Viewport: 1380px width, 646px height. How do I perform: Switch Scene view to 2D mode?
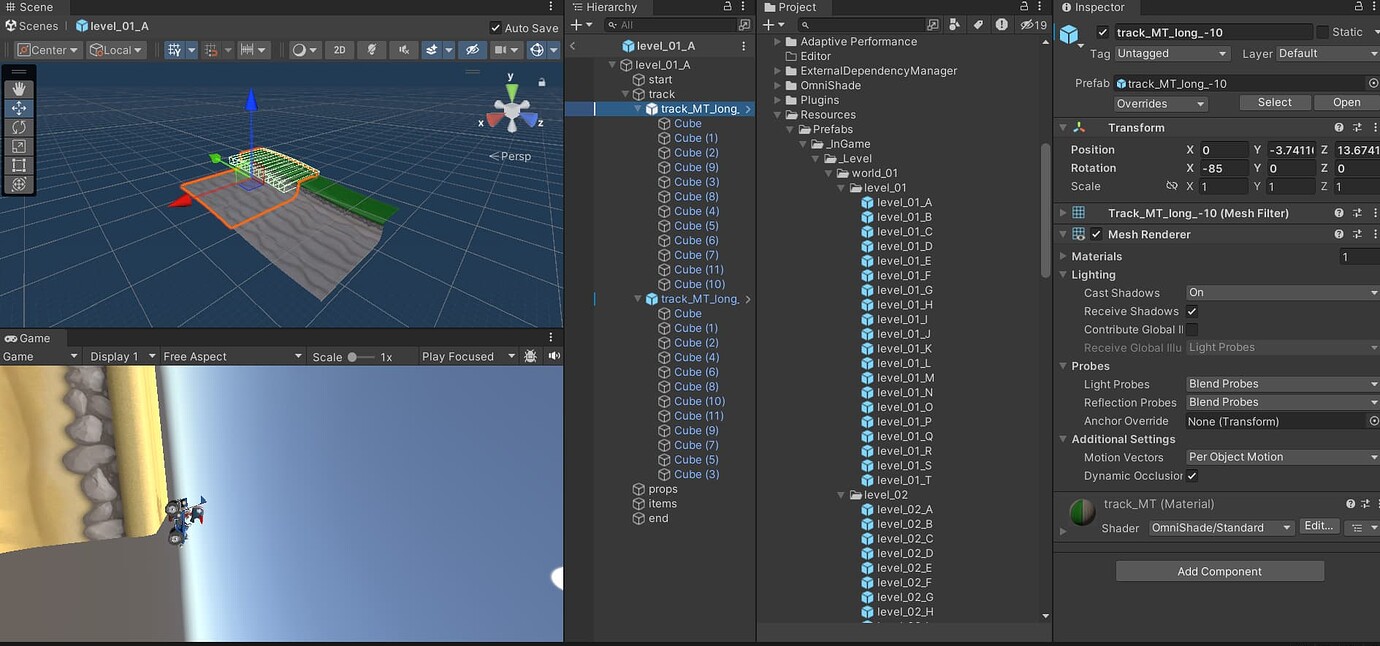340,49
